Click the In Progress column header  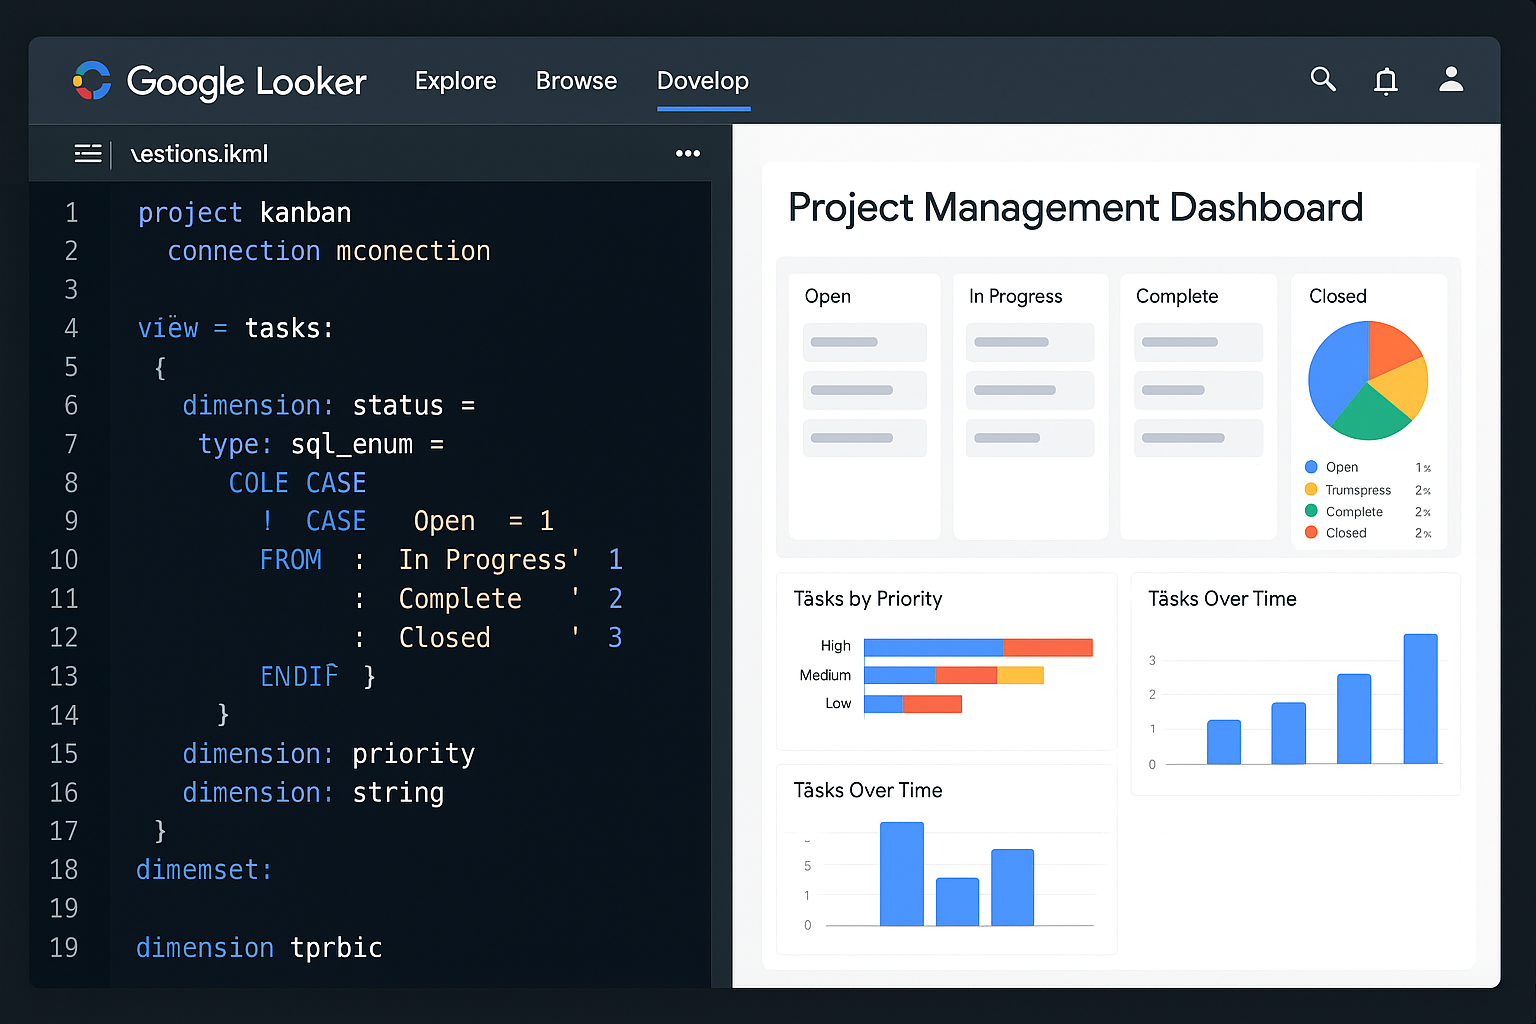(1015, 296)
